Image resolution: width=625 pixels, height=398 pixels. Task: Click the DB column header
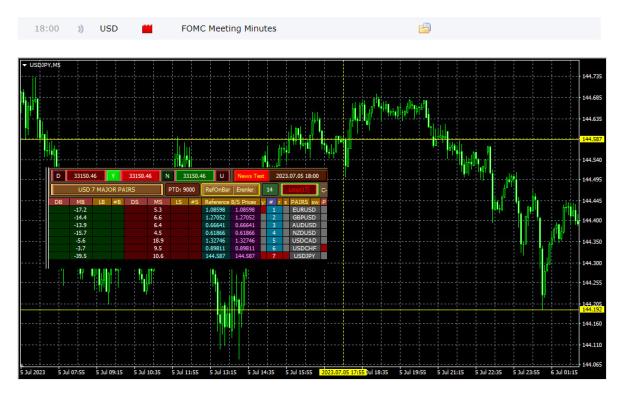[x=59, y=202]
